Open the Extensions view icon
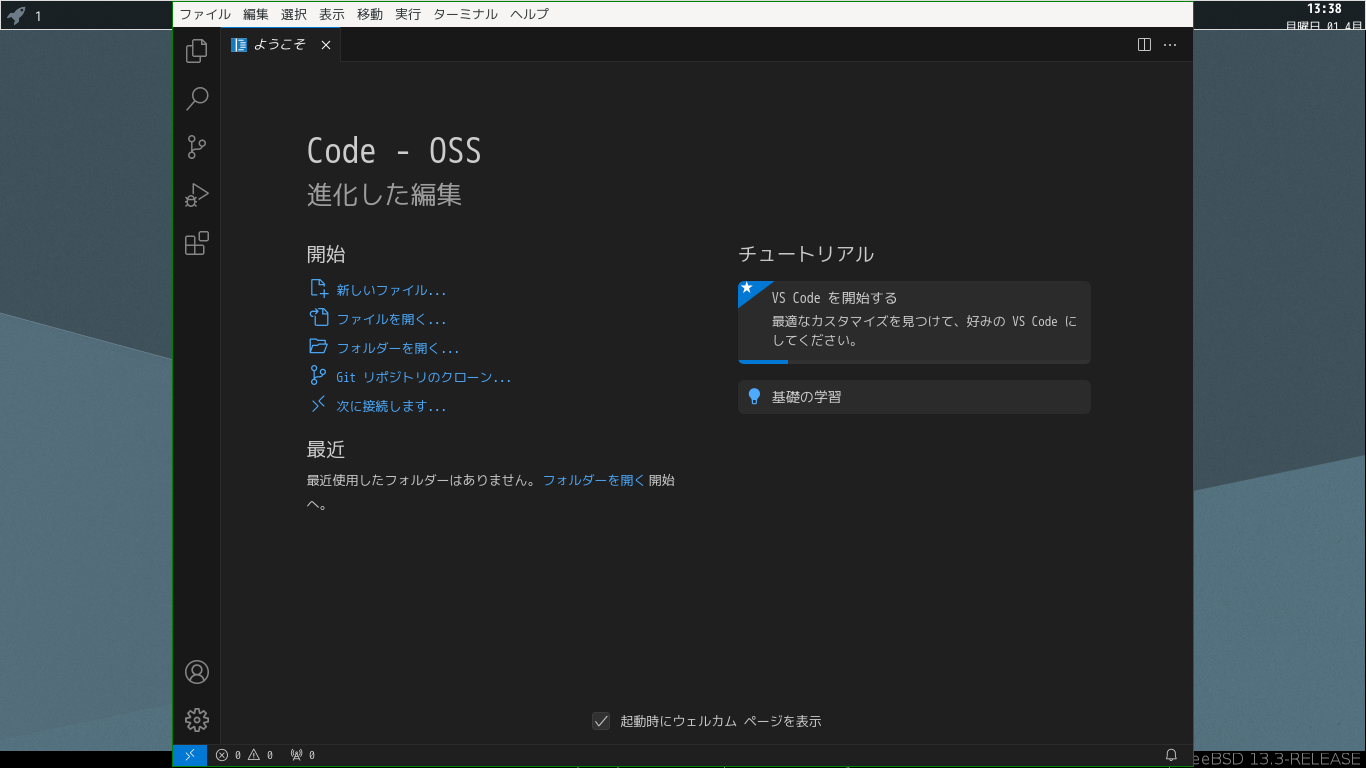This screenshot has width=1366, height=768. coord(197,243)
